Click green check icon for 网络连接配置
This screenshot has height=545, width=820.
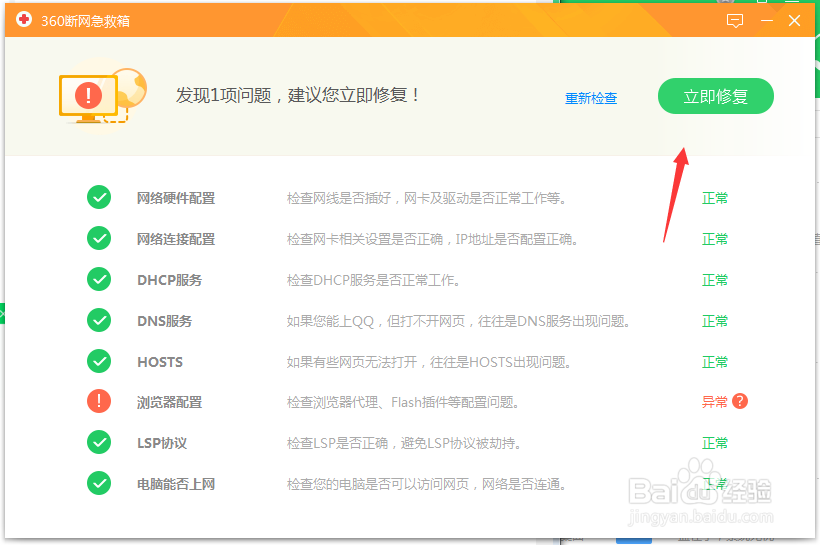pyautogui.click(x=99, y=239)
